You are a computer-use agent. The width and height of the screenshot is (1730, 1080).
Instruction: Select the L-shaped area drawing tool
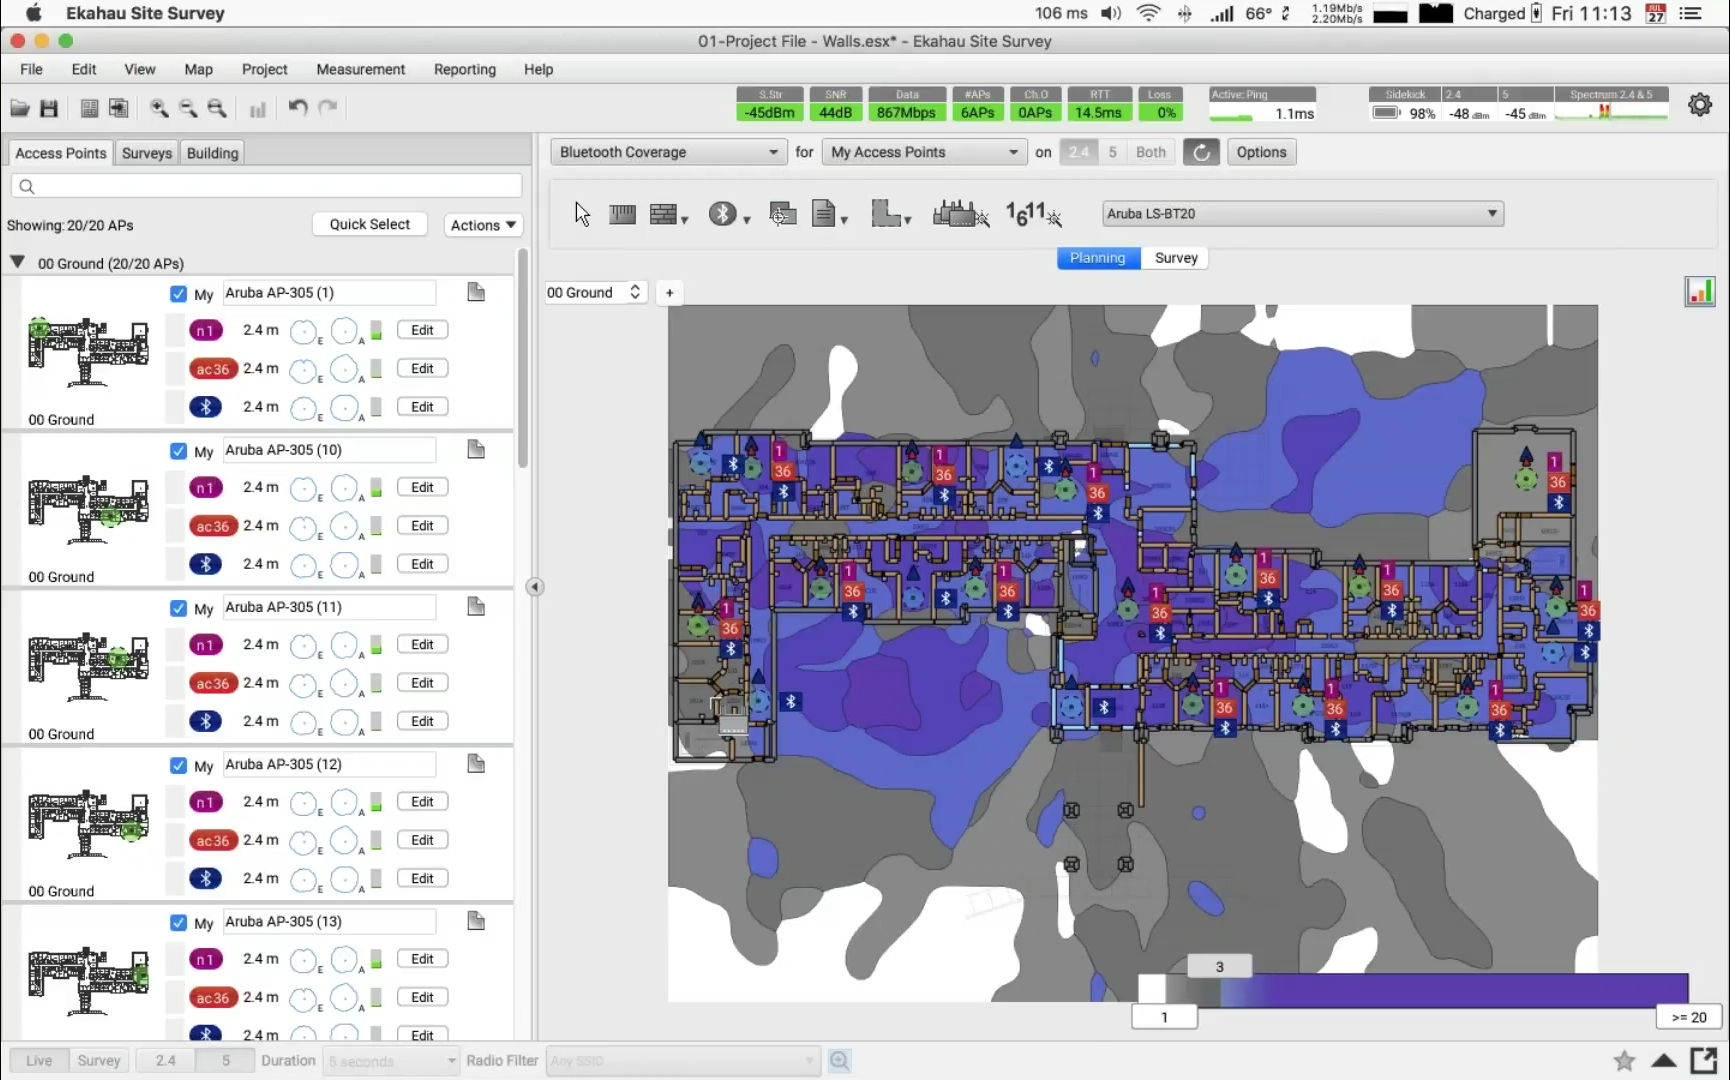pyautogui.click(x=885, y=213)
